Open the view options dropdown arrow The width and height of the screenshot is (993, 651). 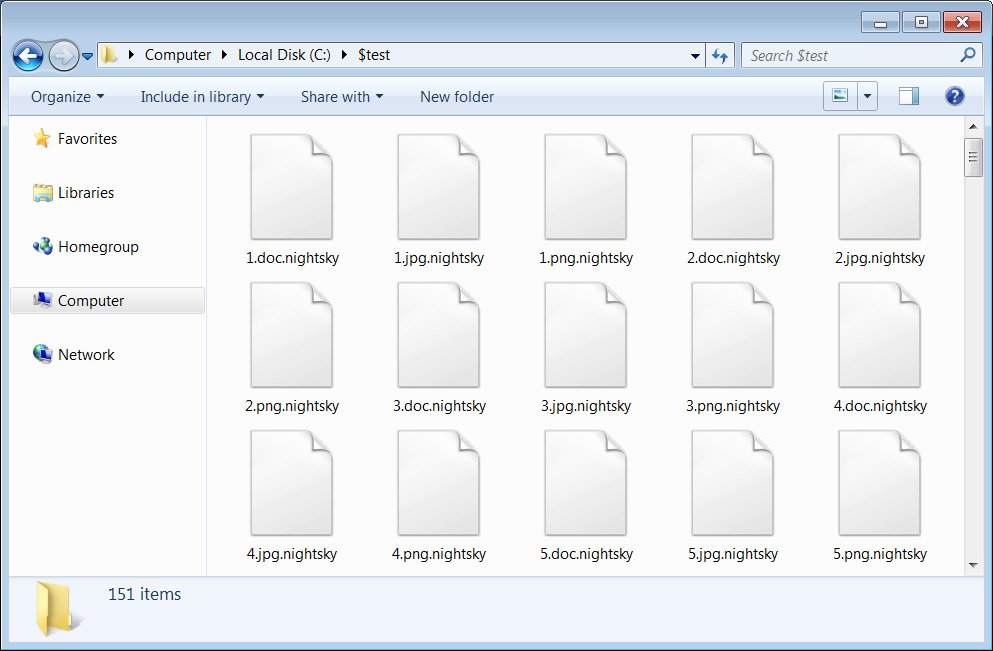pyautogui.click(x=866, y=96)
